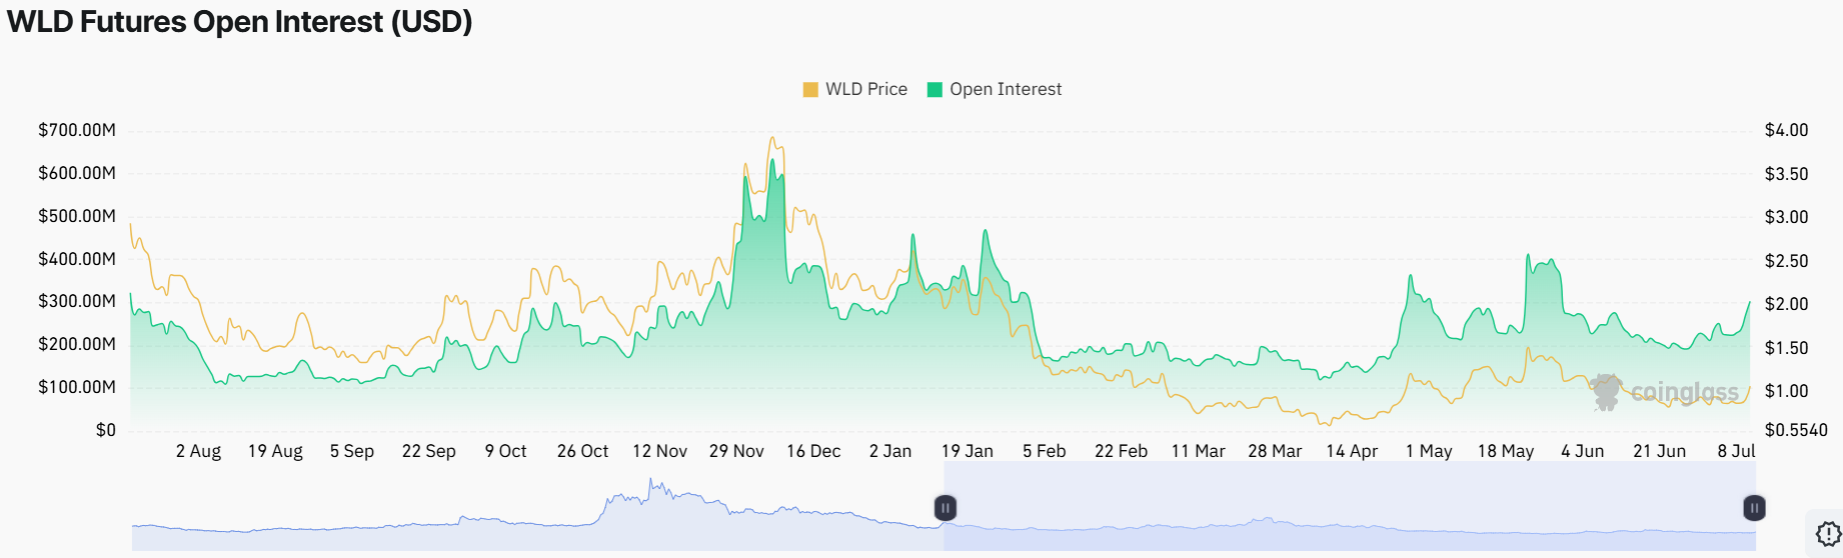
Task: Click the 18 May date label
Action: coord(1506,451)
